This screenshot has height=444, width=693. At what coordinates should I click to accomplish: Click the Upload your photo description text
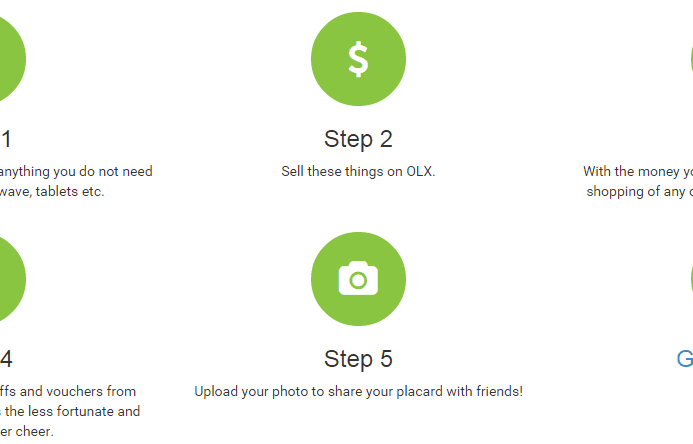(358, 391)
